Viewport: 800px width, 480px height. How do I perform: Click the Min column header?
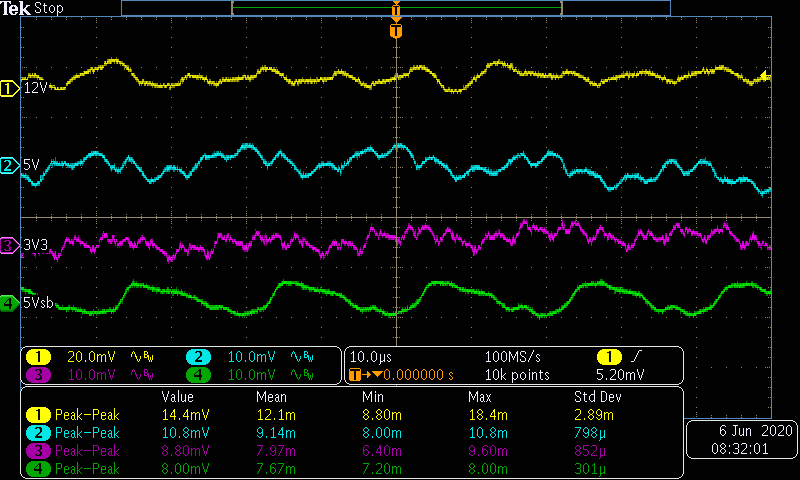click(372, 397)
